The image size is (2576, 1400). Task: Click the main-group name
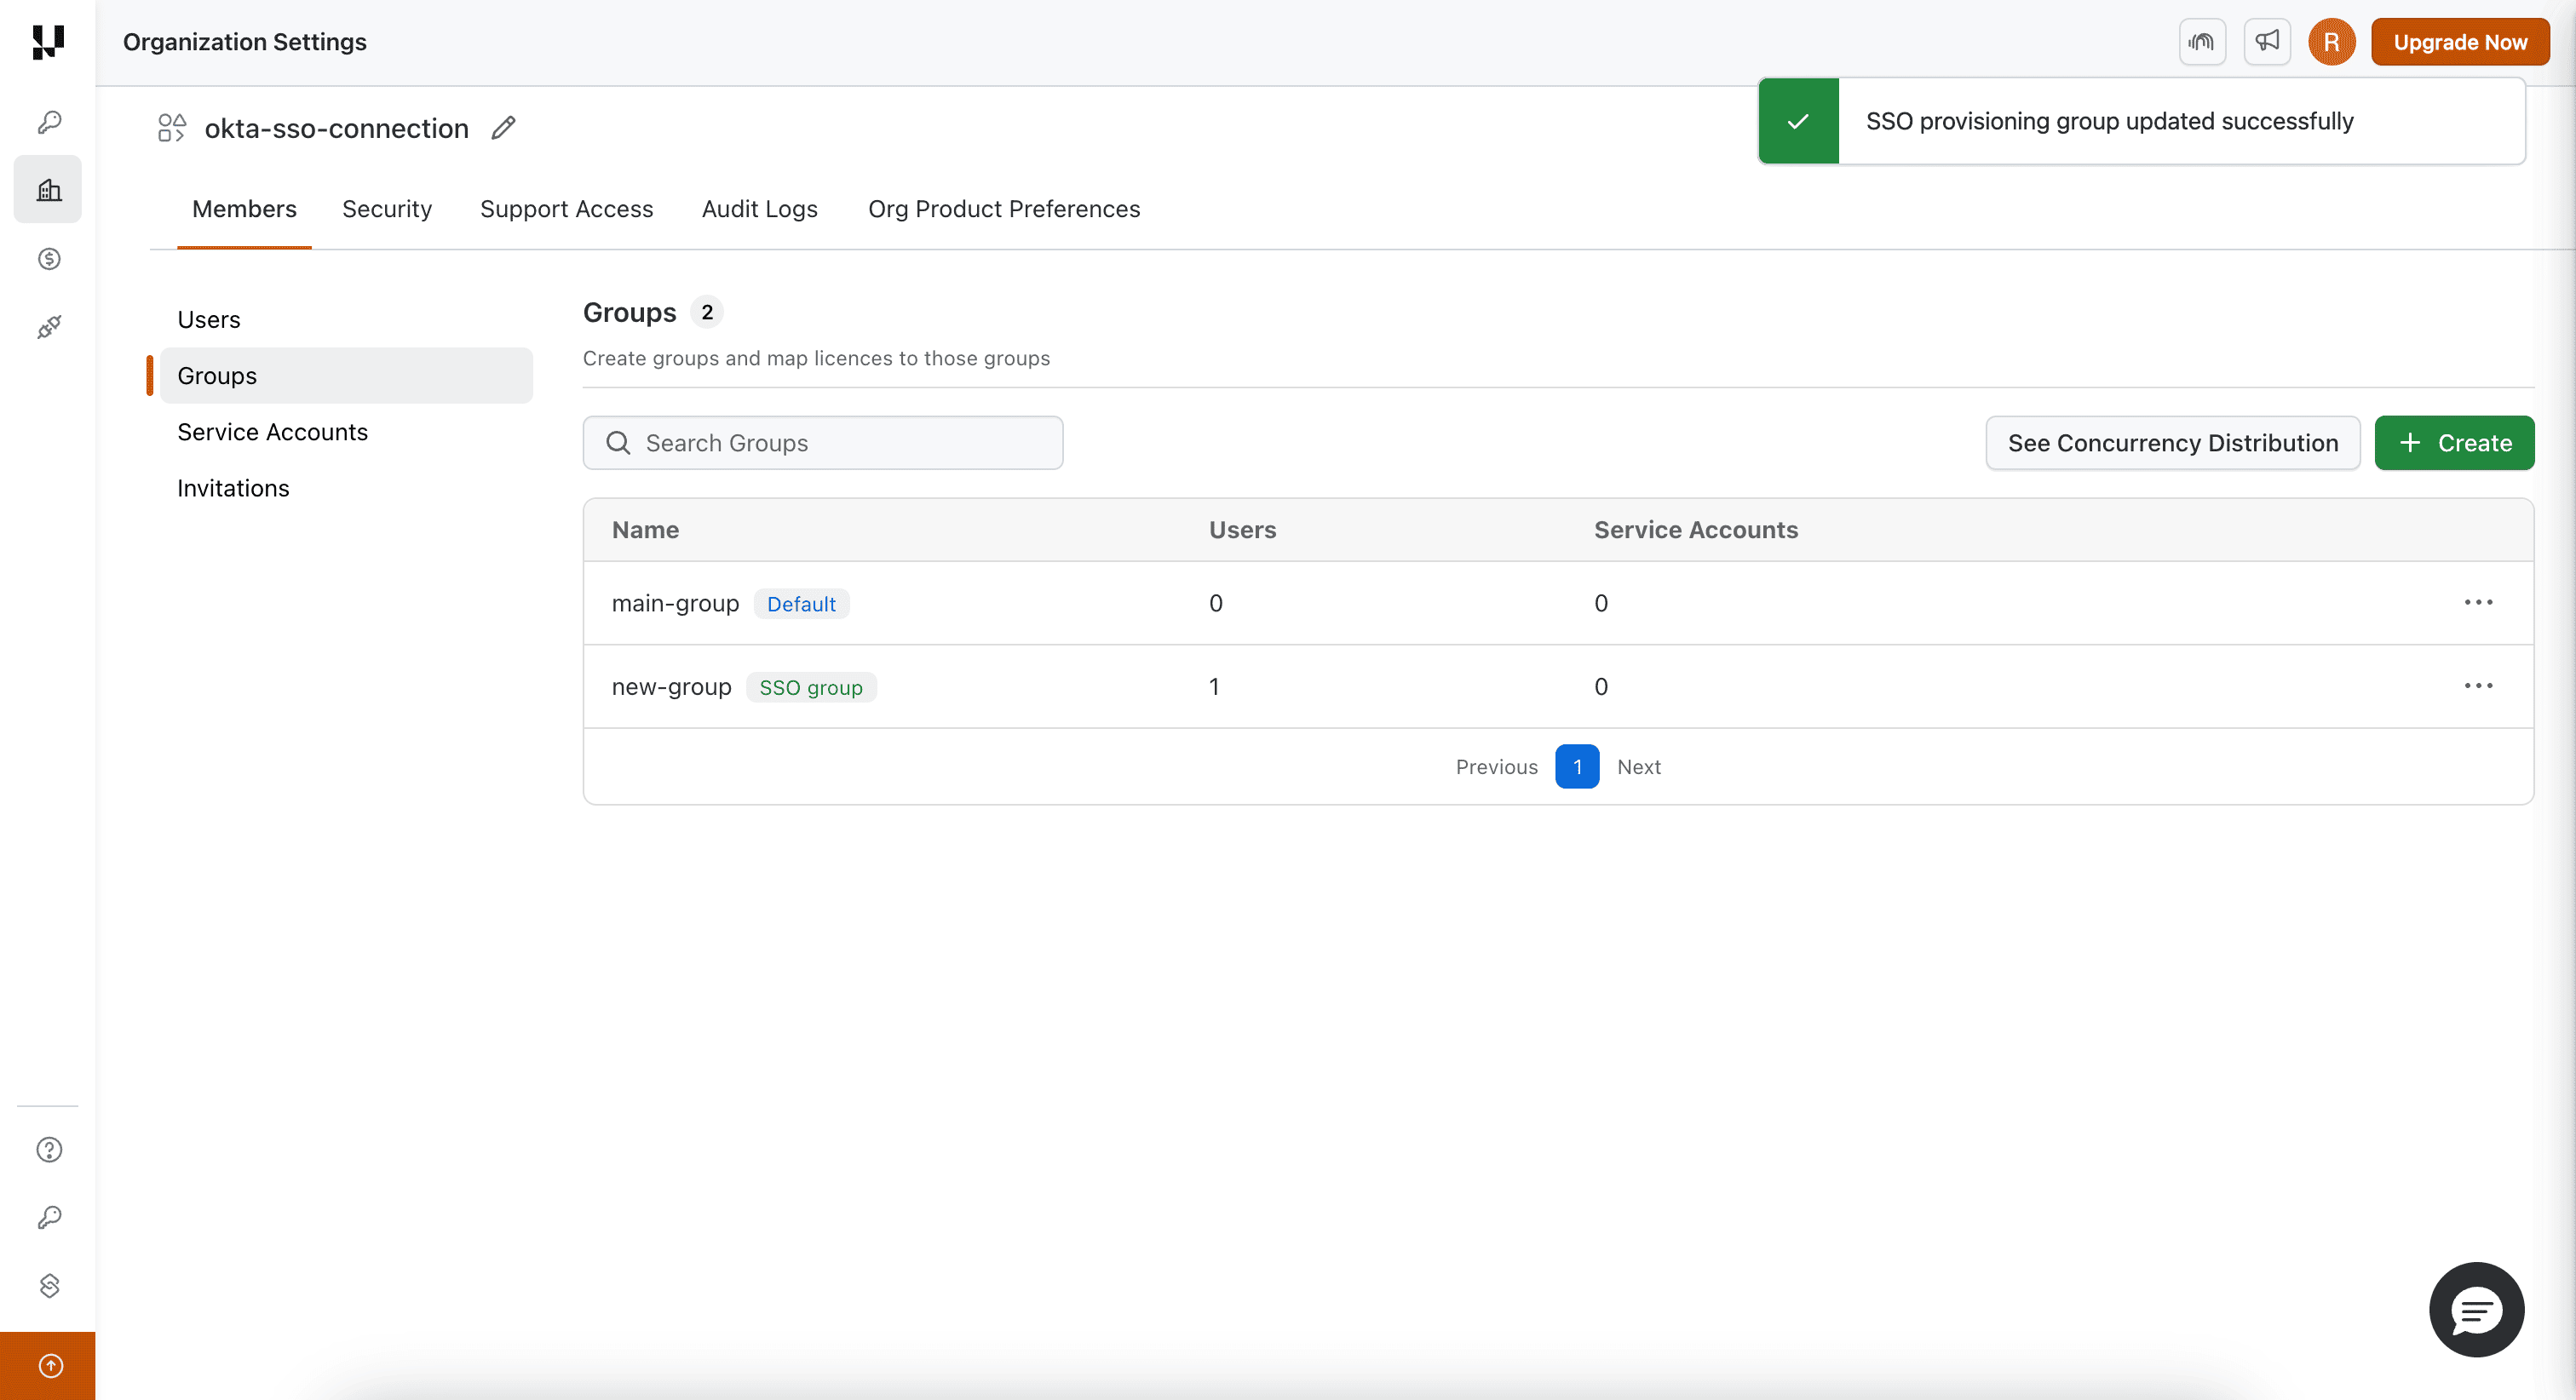[675, 603]
